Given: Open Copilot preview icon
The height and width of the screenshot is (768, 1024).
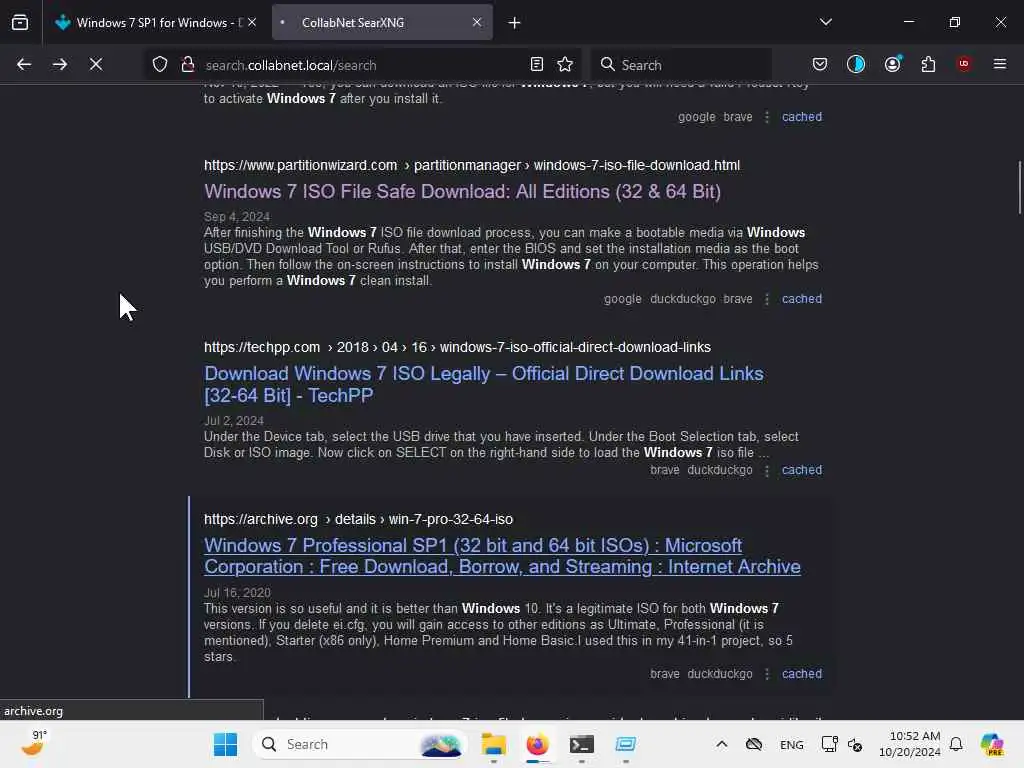Looking at the screenshot, I should pyautogui.click(x=992, y=744).
